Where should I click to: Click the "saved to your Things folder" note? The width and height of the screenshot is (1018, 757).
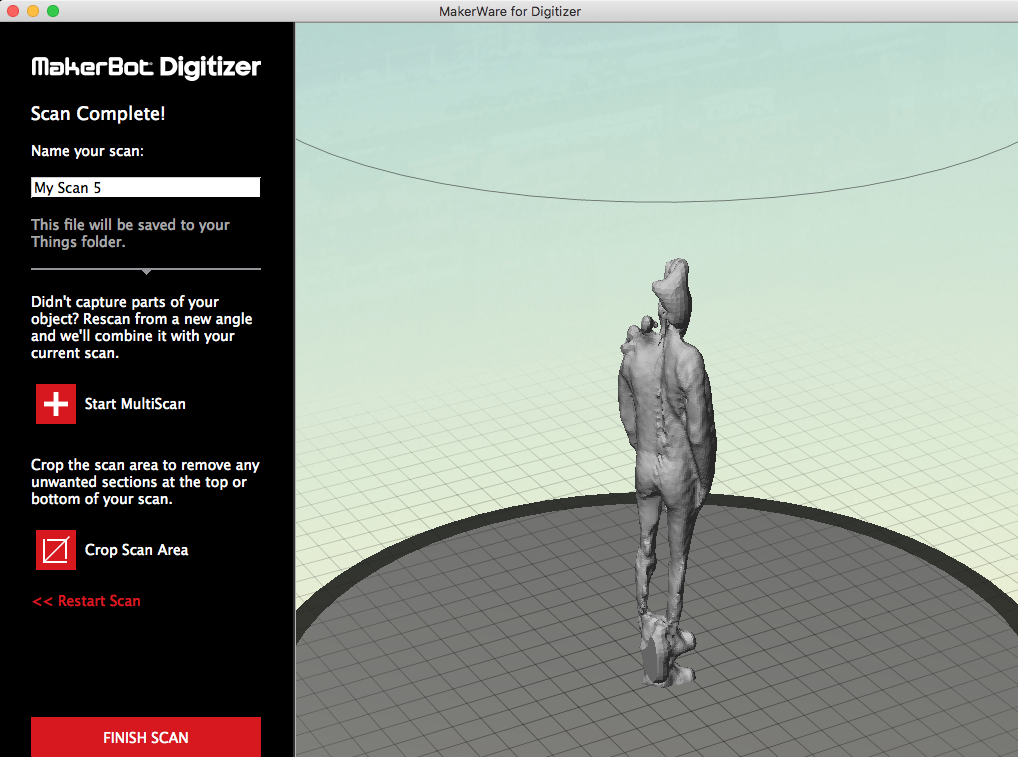click(x=130, y=233)
